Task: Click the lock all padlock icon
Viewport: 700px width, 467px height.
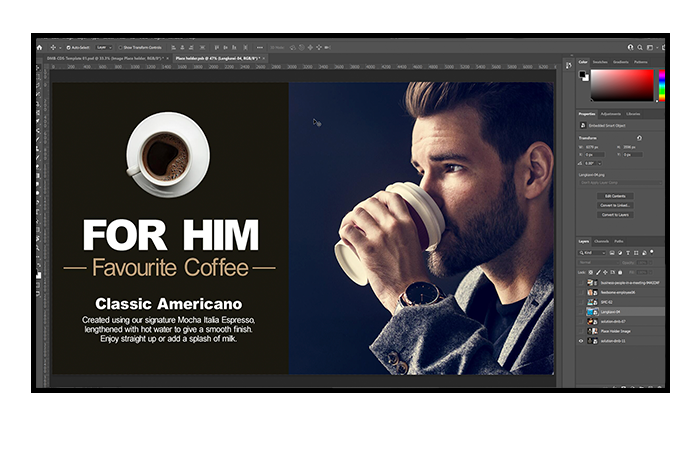Action: [x=620, y=272]
